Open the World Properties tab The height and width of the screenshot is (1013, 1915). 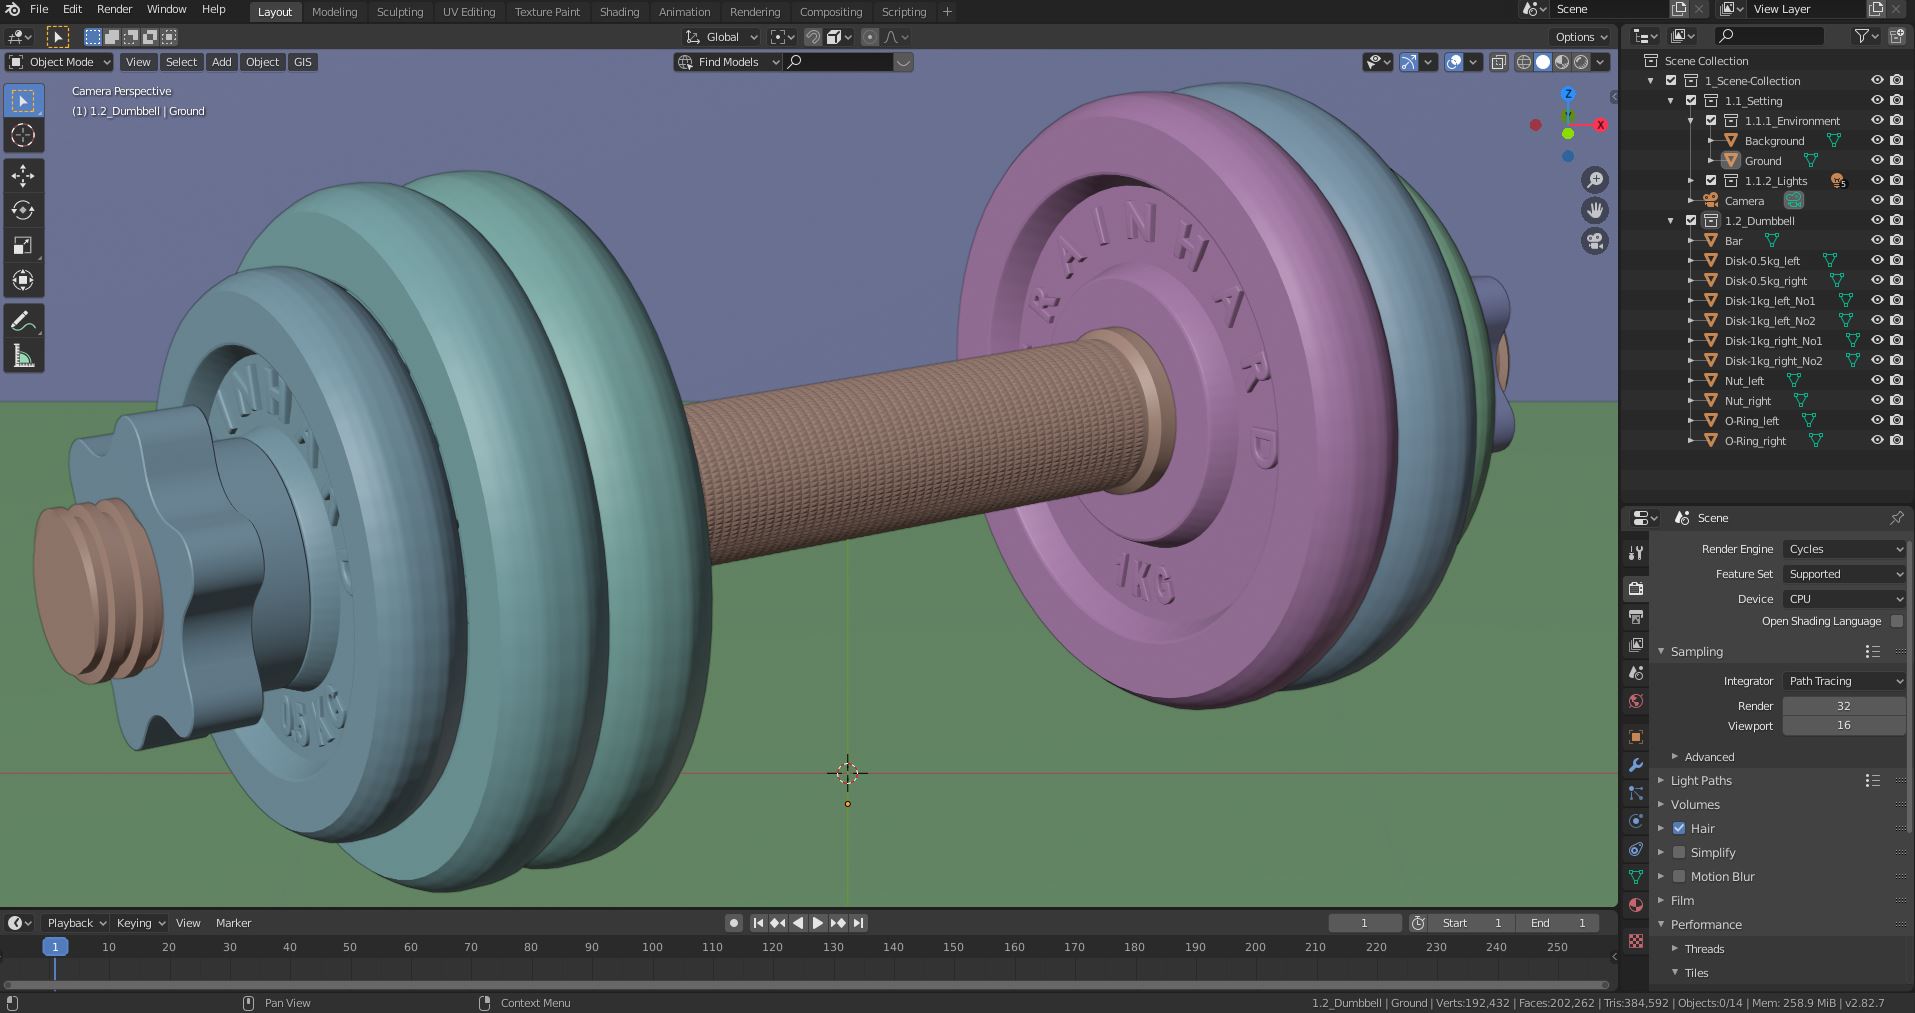tap(1636, 701)
